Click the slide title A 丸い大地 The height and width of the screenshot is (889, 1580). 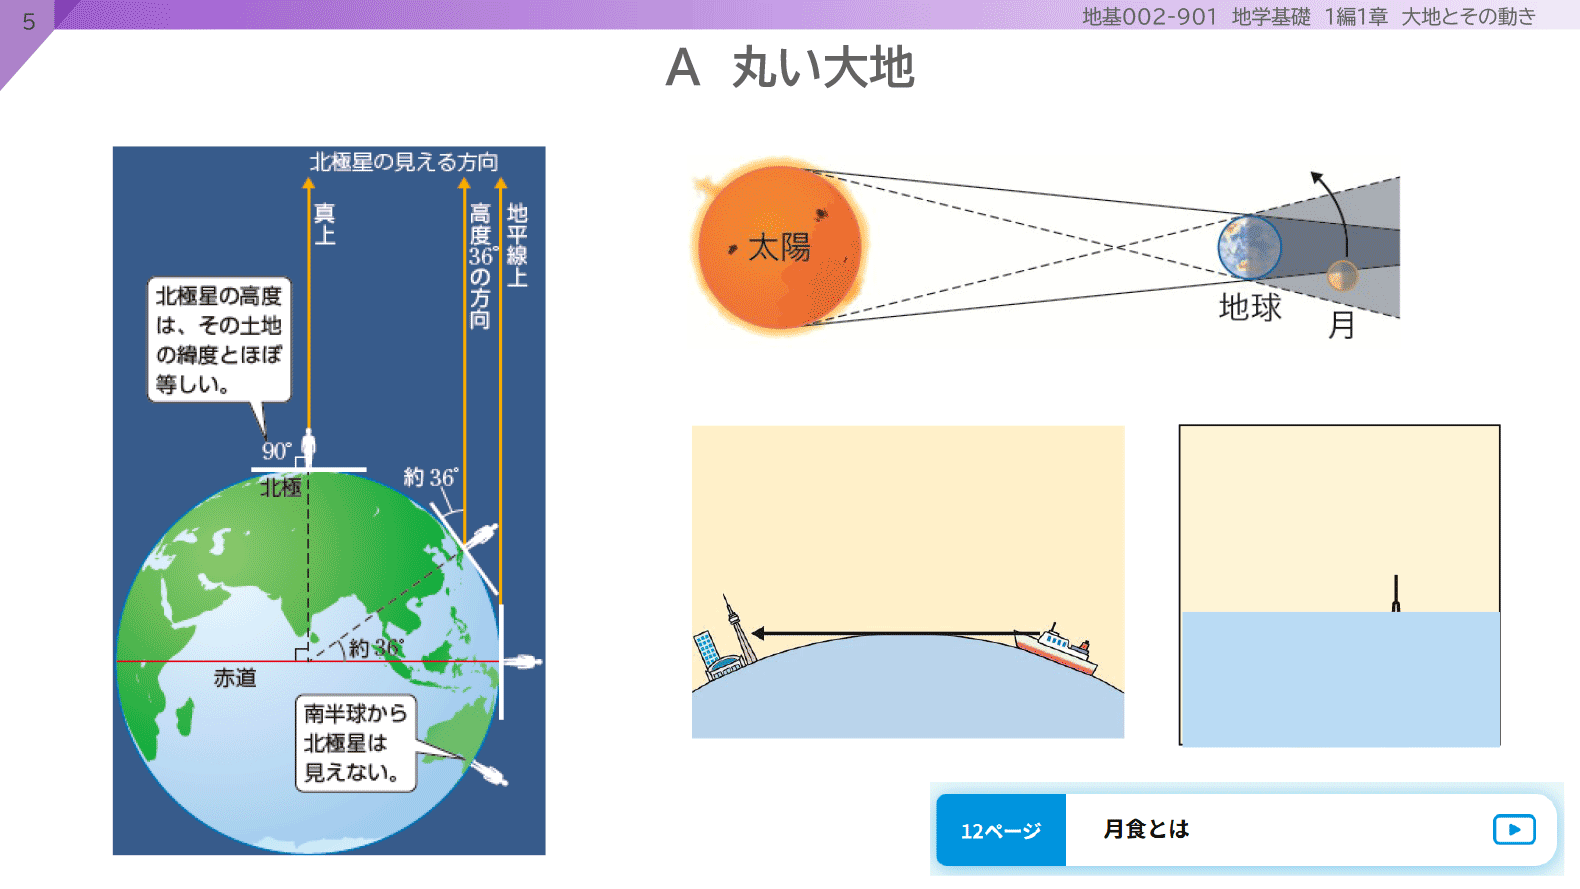tap(790, 68)
